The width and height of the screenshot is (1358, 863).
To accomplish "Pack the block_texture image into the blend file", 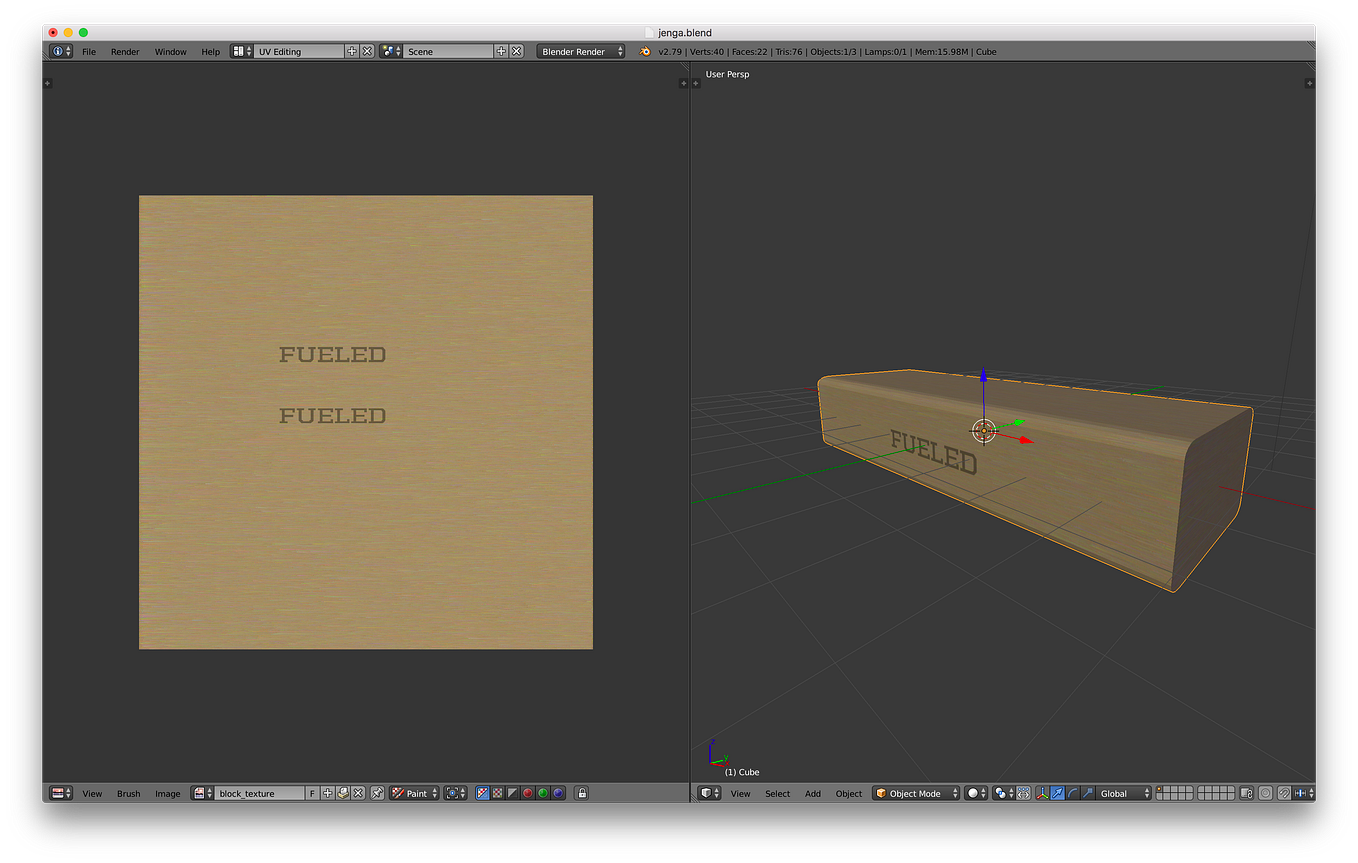I will (x=343, y=793).
